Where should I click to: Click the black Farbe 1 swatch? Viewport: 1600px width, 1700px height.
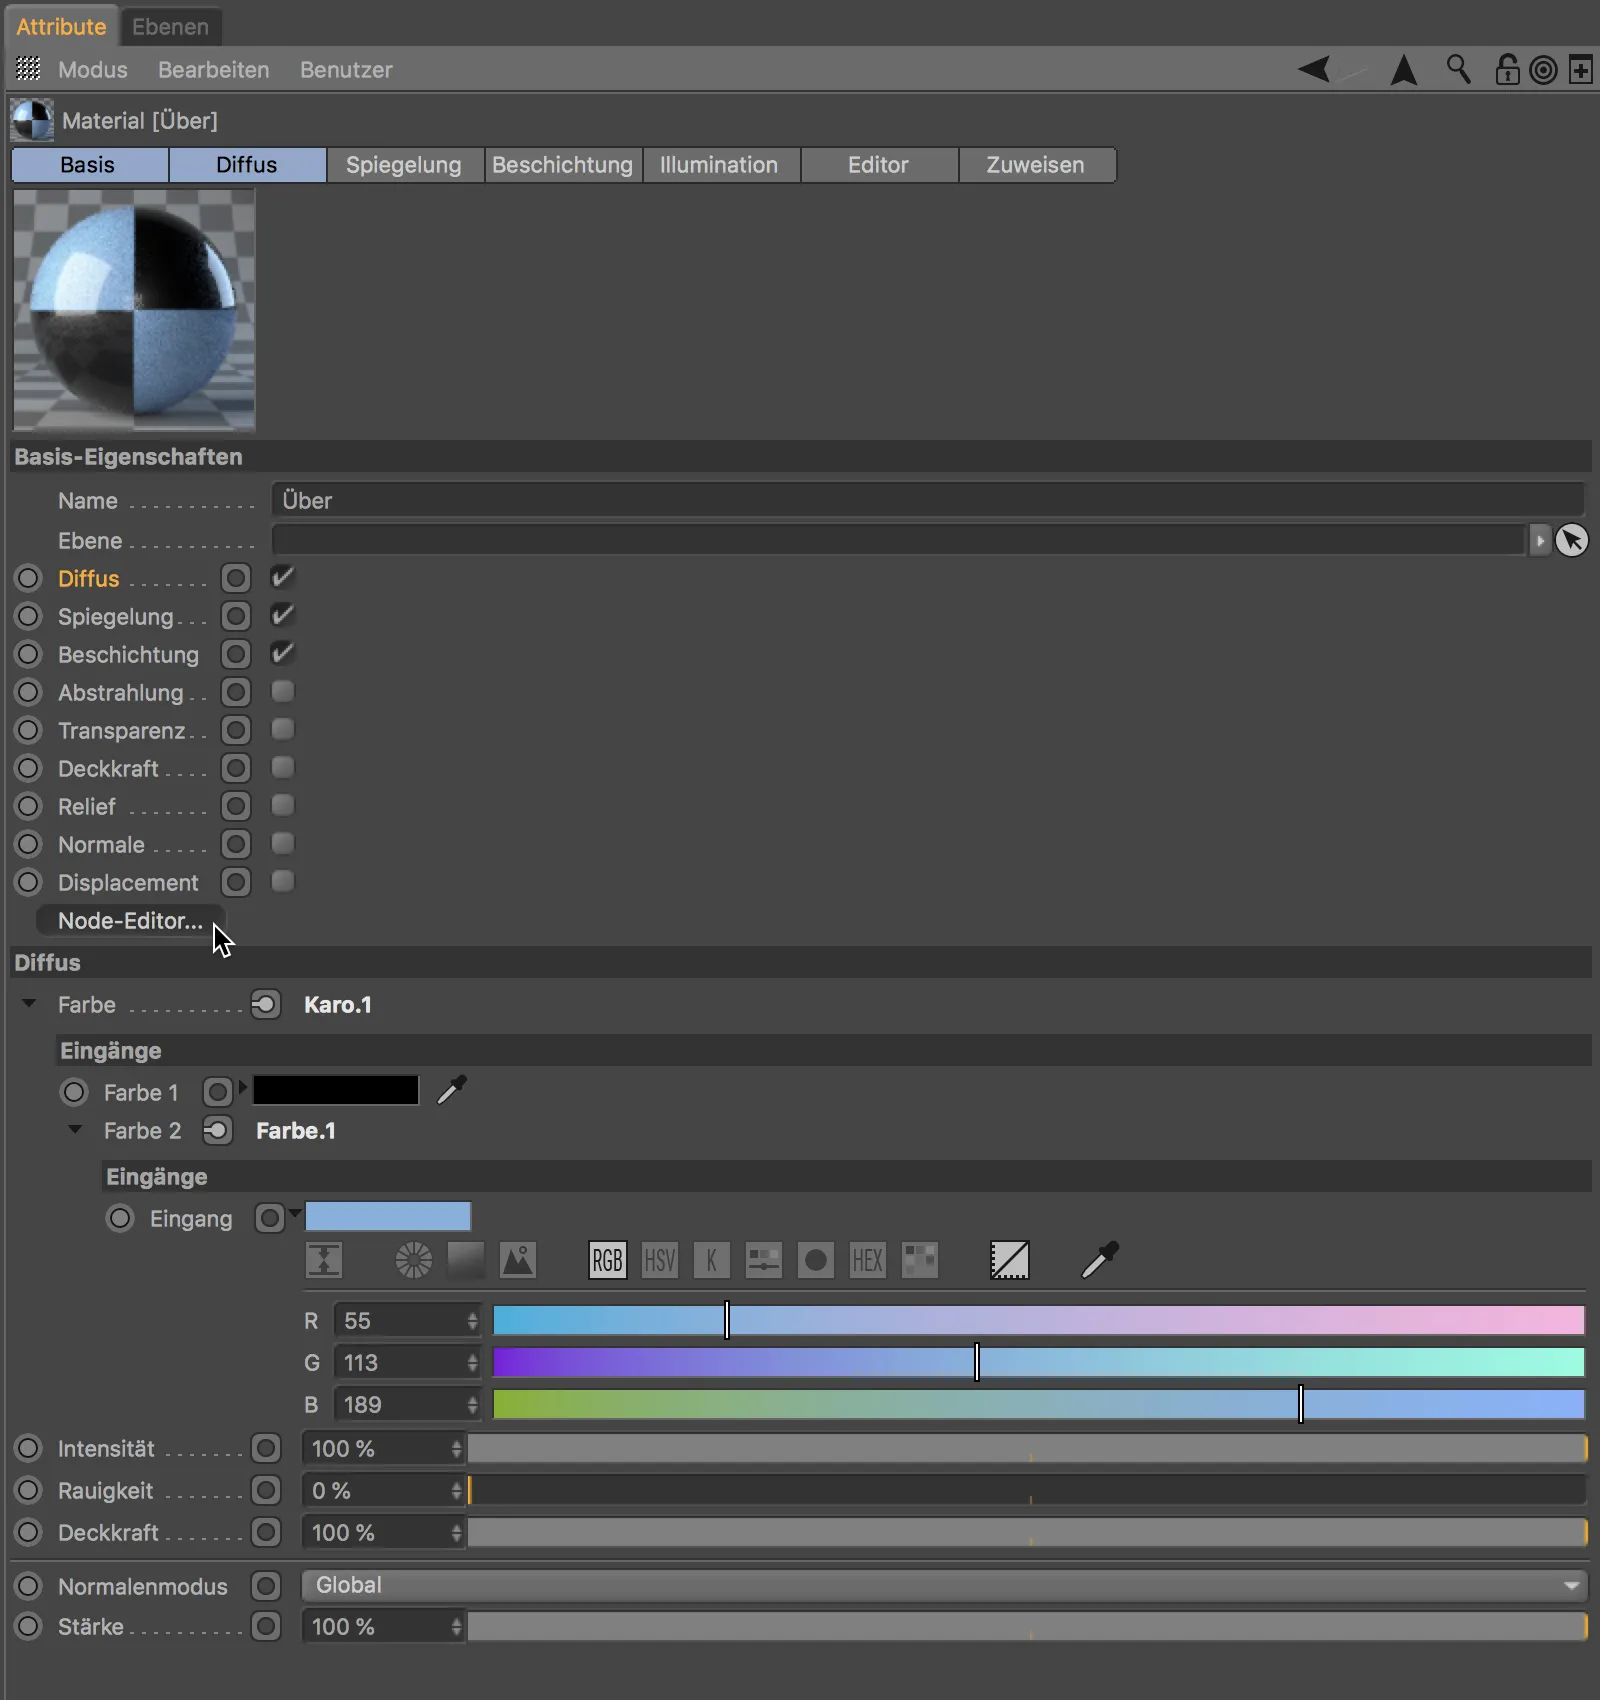336,1090
